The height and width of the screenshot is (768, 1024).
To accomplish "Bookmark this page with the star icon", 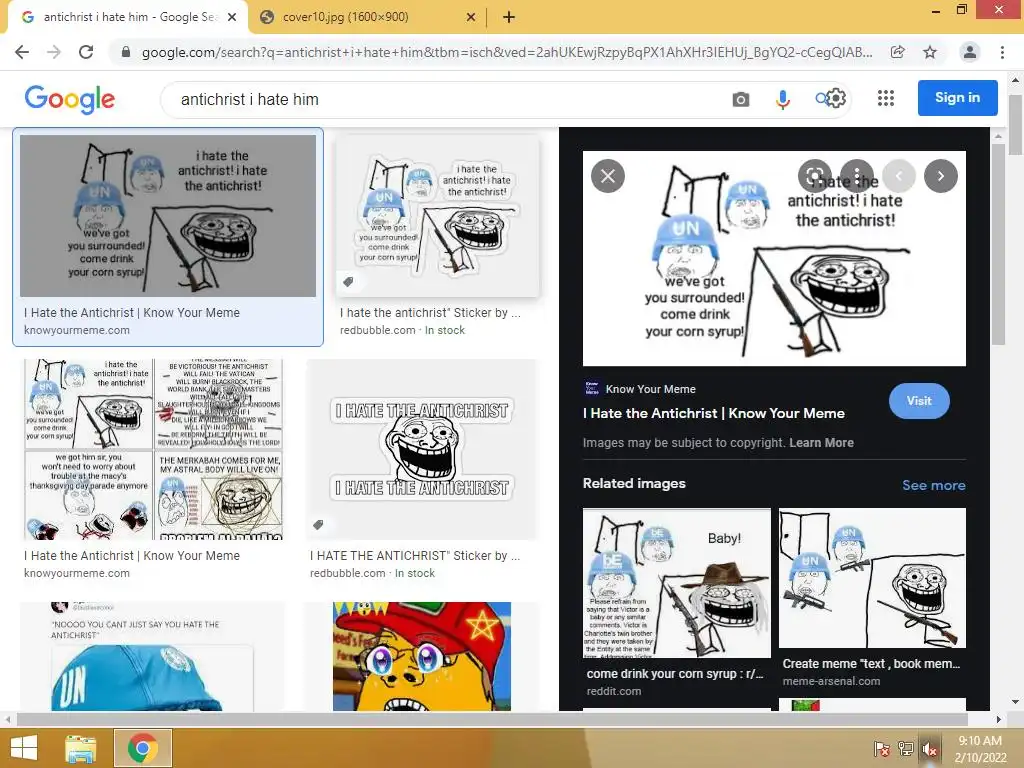I will pyautogui.click(x=930, y=52).
